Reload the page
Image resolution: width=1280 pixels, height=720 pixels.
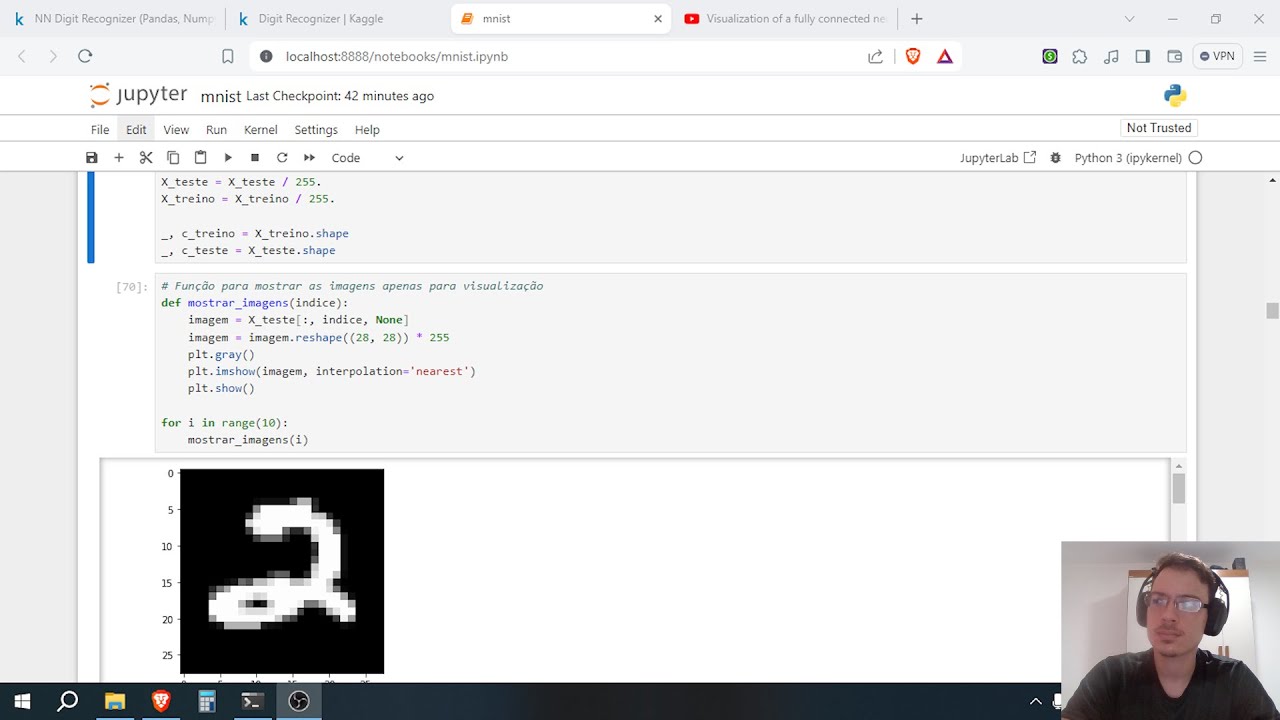pyautogui.click(x=85, y=56)
